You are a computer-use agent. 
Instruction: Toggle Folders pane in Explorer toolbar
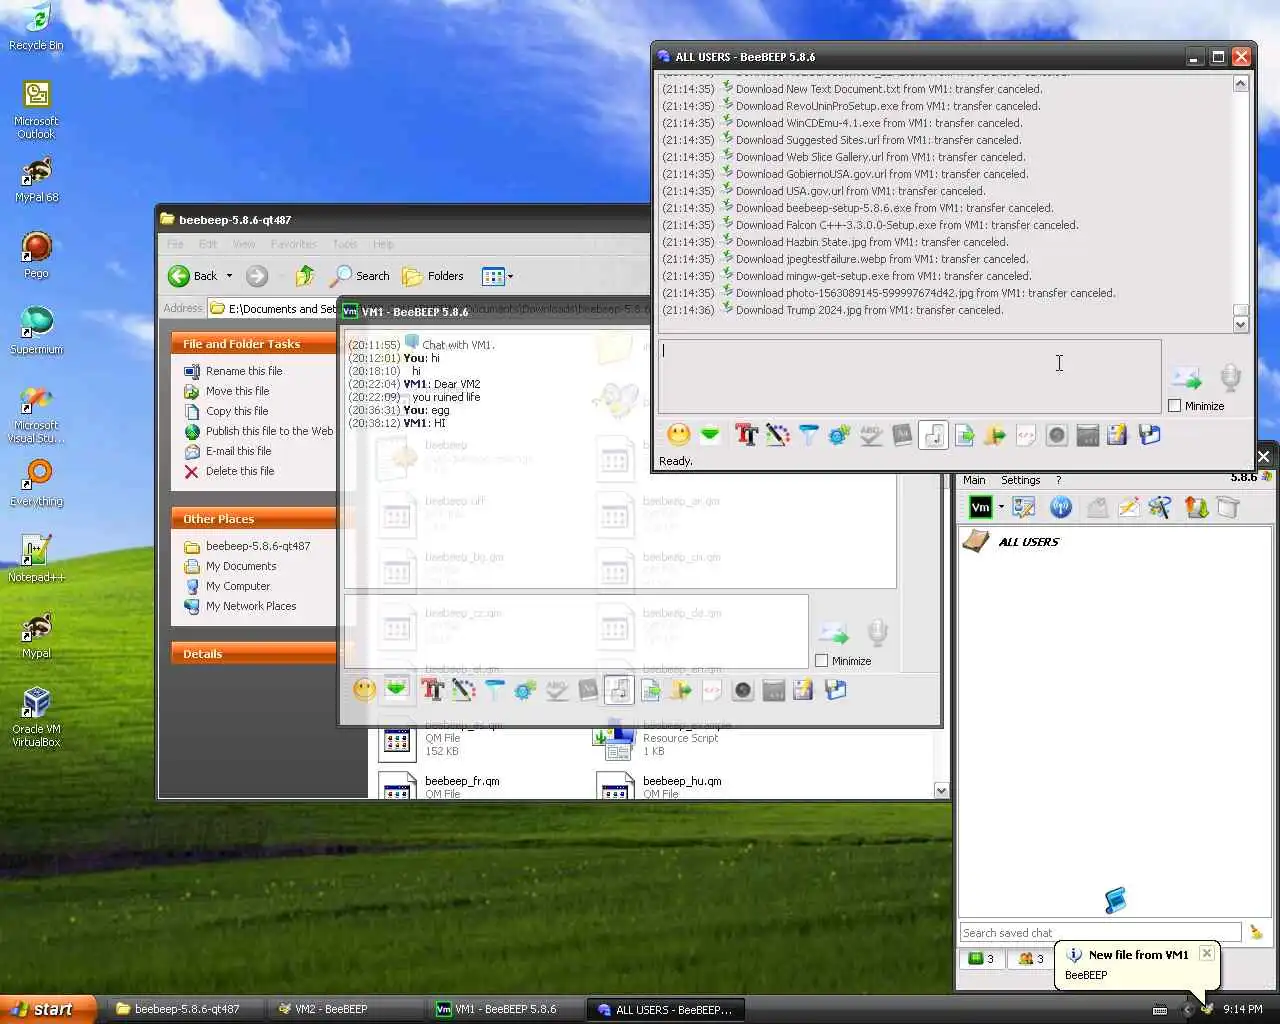coord(433,276)
